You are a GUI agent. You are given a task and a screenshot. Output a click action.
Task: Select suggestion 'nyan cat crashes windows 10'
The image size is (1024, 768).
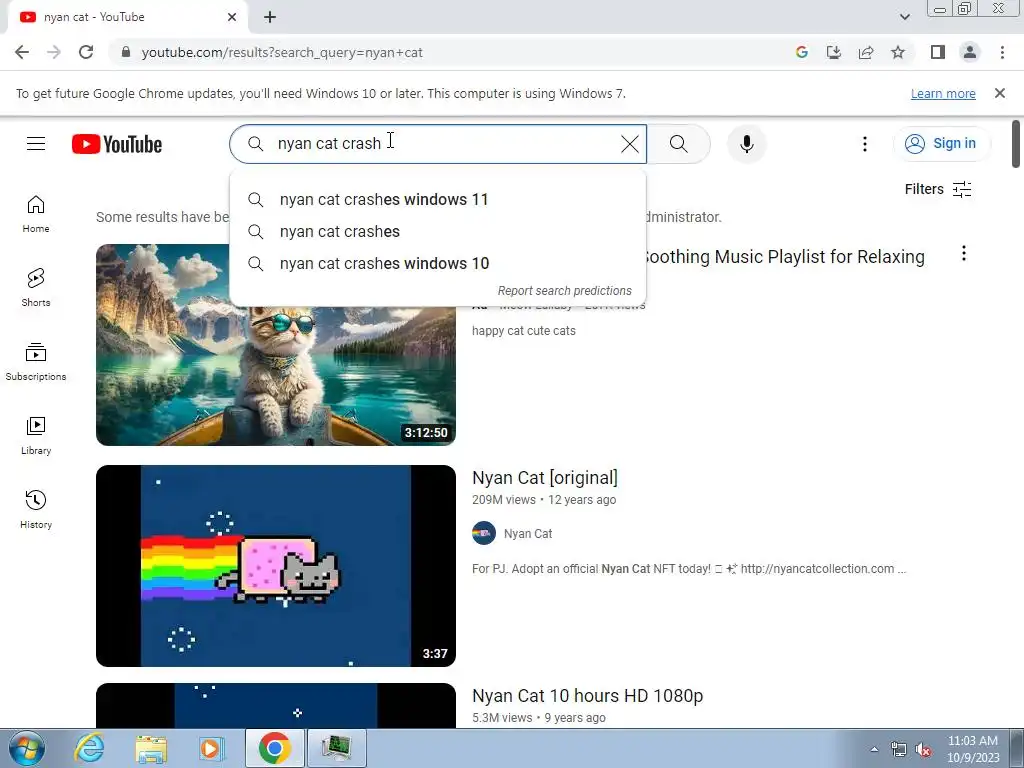[x=438, y=264]
